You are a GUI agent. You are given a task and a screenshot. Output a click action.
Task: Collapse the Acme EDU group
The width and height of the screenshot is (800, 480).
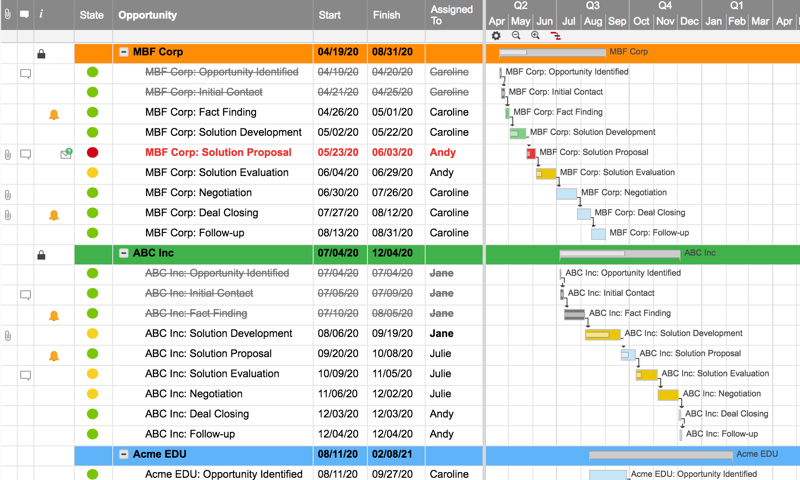coord(124,454)
